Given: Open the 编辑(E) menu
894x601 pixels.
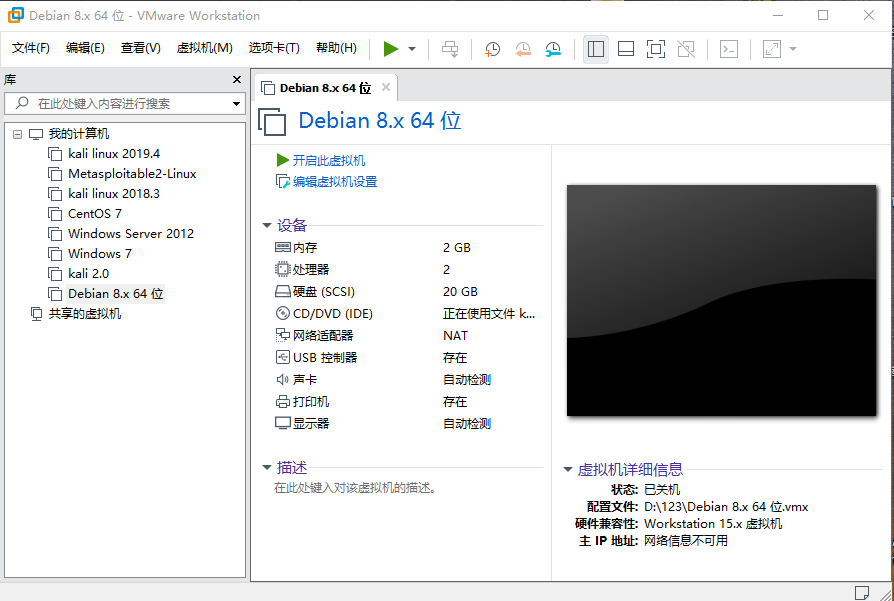Looking at the screenshot, I should pos(85,48).
